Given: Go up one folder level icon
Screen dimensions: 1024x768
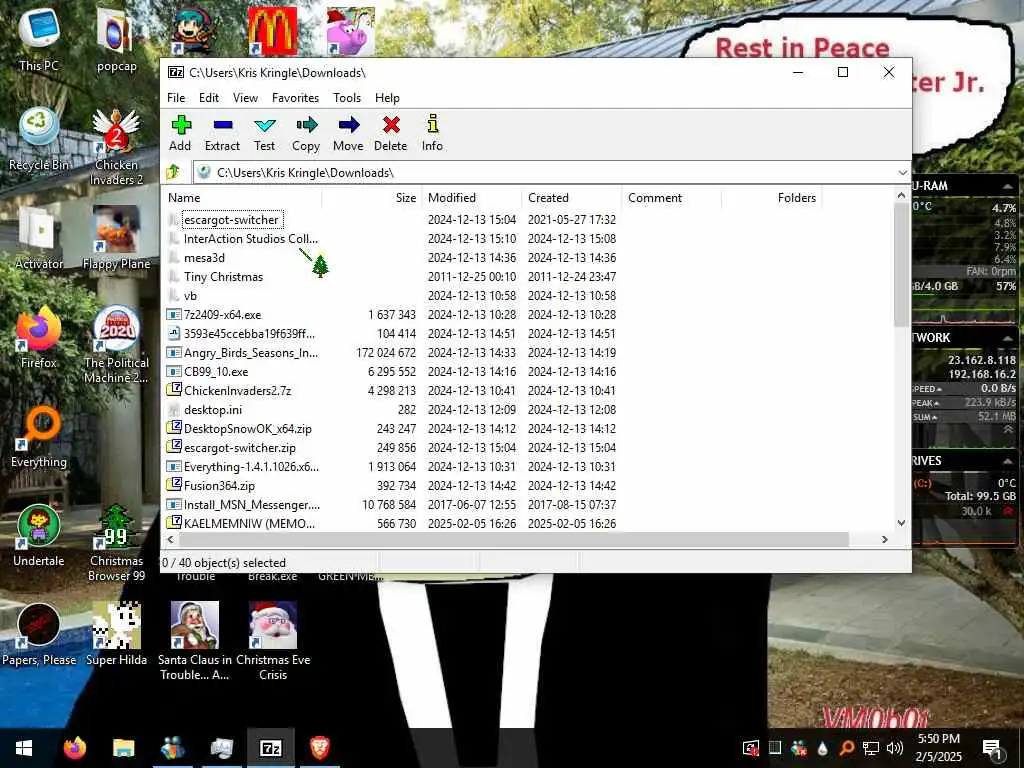Looking at the screenshot, I should pyautogui.click(x=173, y=172).
